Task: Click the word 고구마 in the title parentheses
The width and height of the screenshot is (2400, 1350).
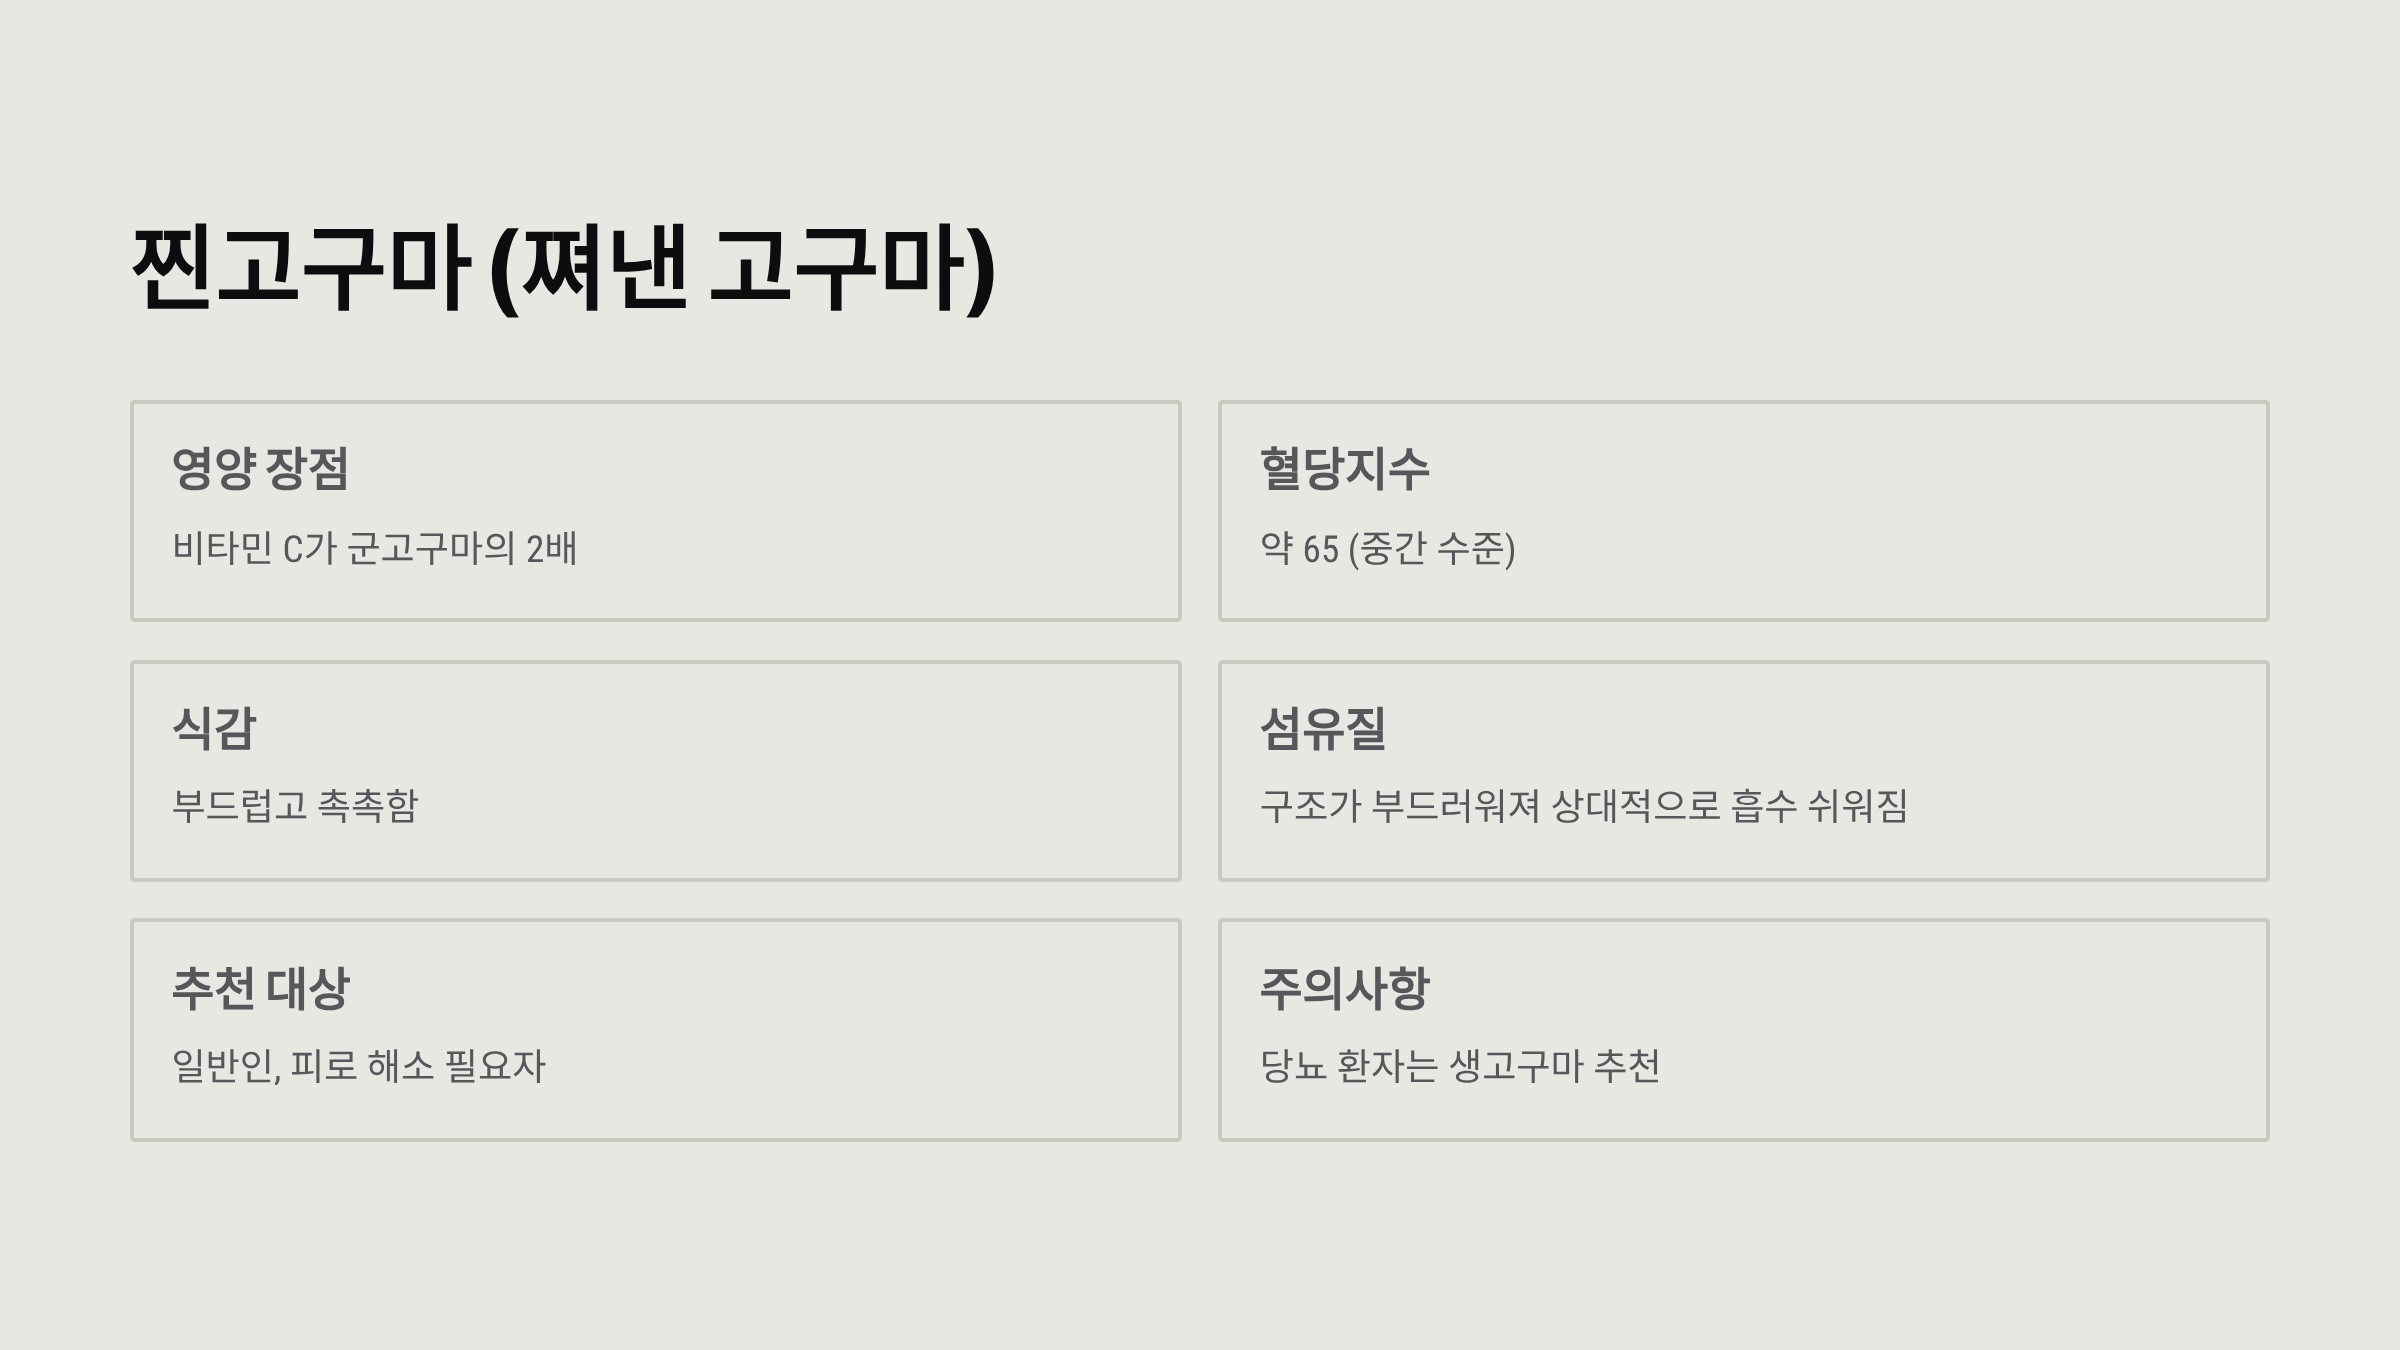Action: [838, 268]
